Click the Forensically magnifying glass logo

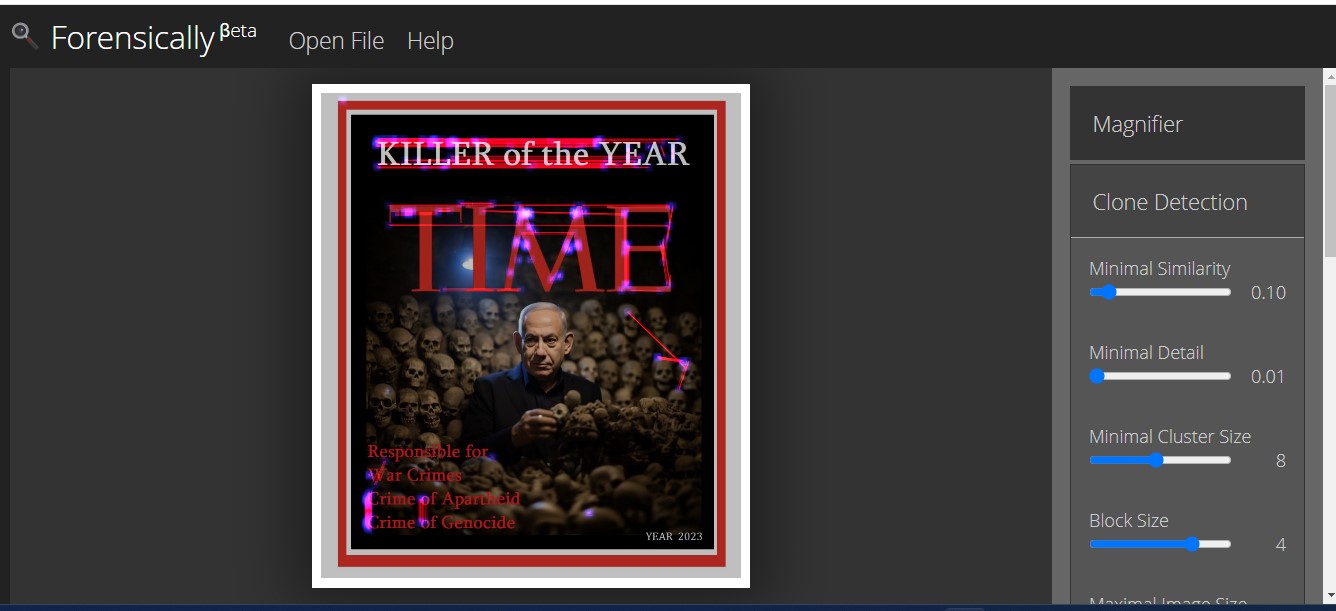point(24,34)
